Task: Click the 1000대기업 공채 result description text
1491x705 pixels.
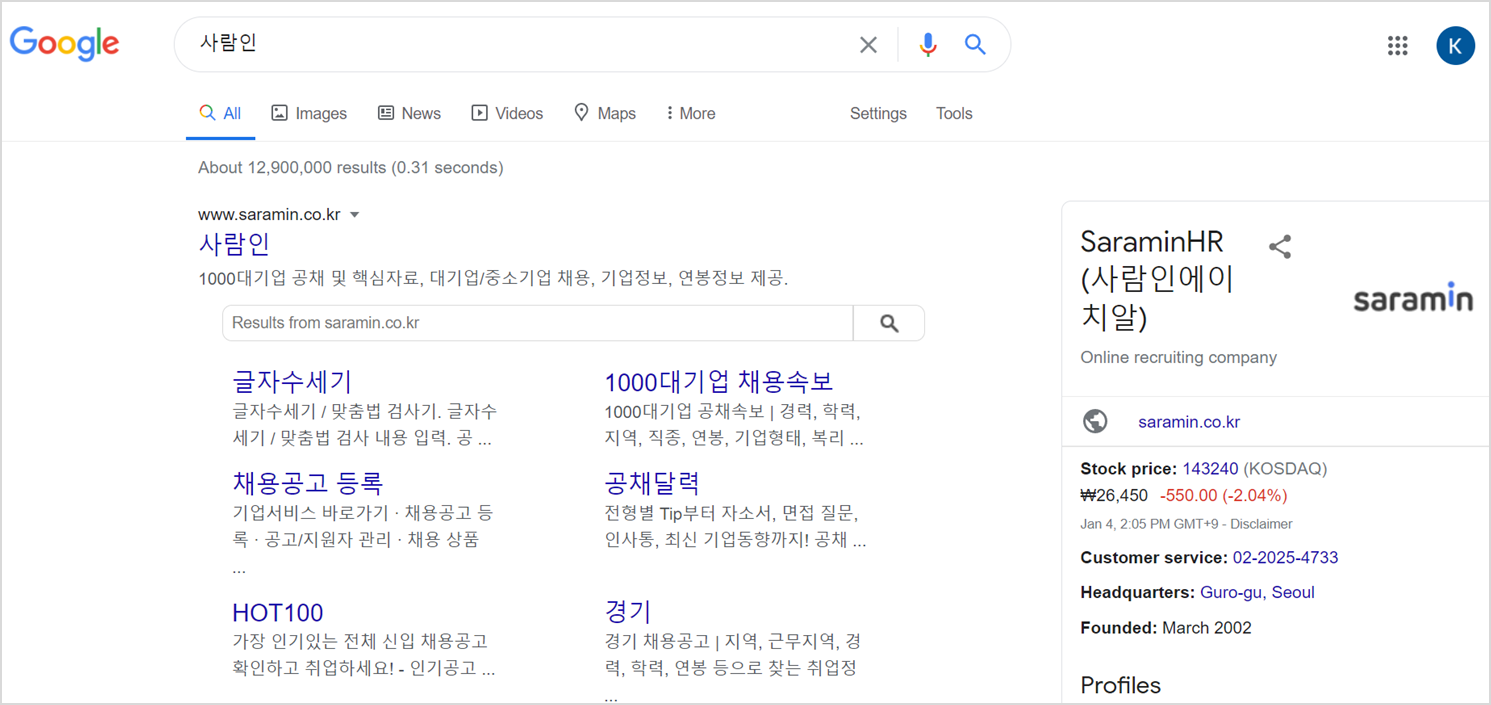Action: tap(493, 278)
